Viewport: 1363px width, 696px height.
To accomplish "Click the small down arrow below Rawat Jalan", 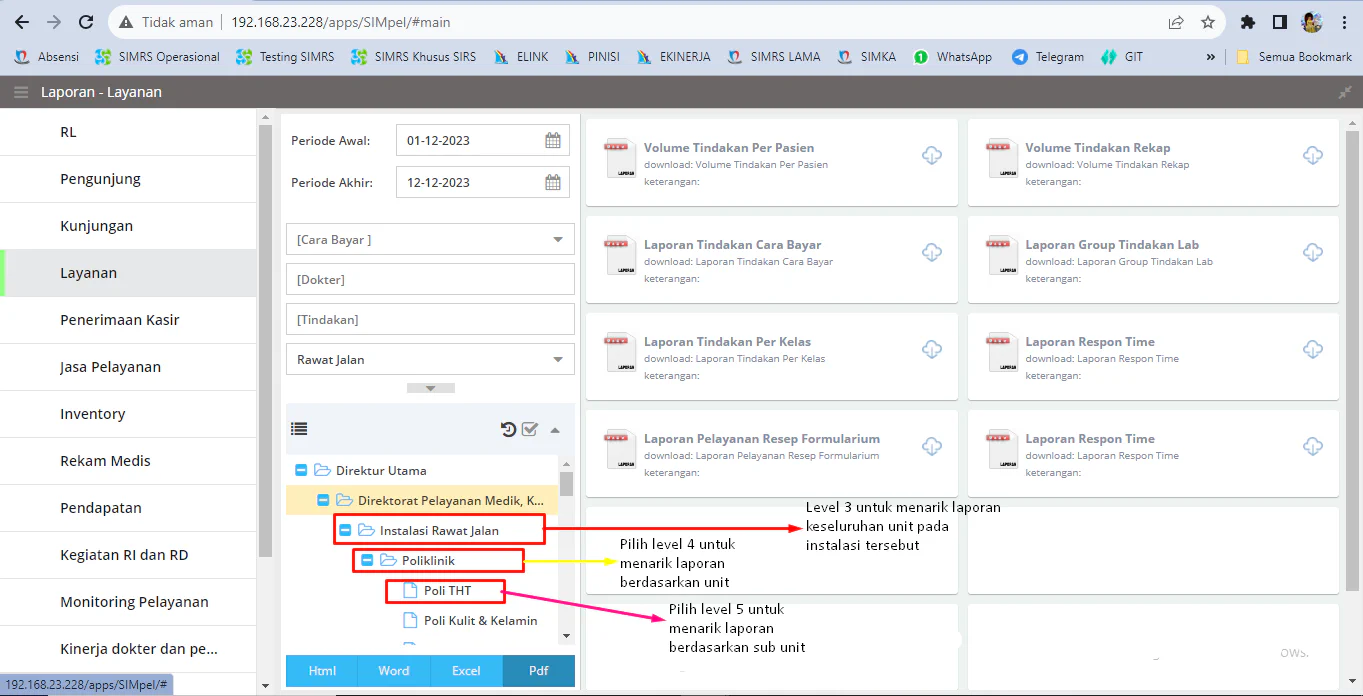I will 431,388.
